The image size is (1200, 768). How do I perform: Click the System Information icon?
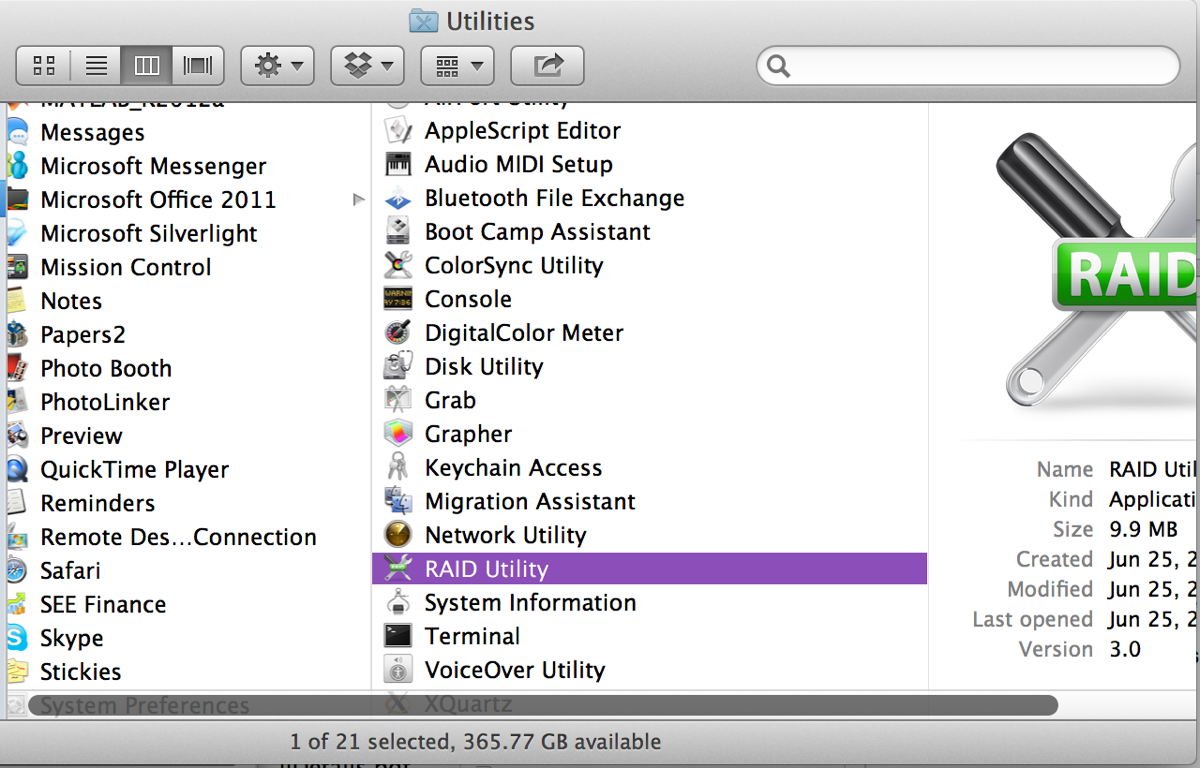pyautogui.click(x=398, y=603)
